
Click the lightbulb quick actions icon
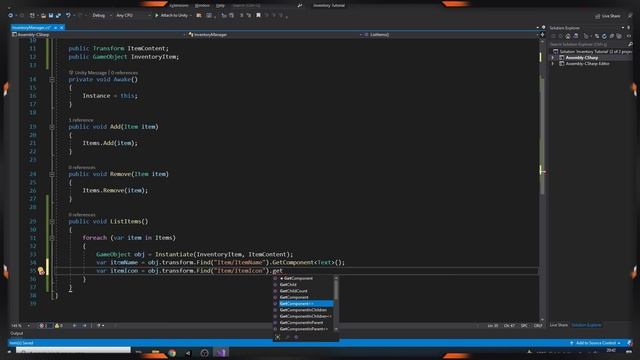[x=41, y=271]
